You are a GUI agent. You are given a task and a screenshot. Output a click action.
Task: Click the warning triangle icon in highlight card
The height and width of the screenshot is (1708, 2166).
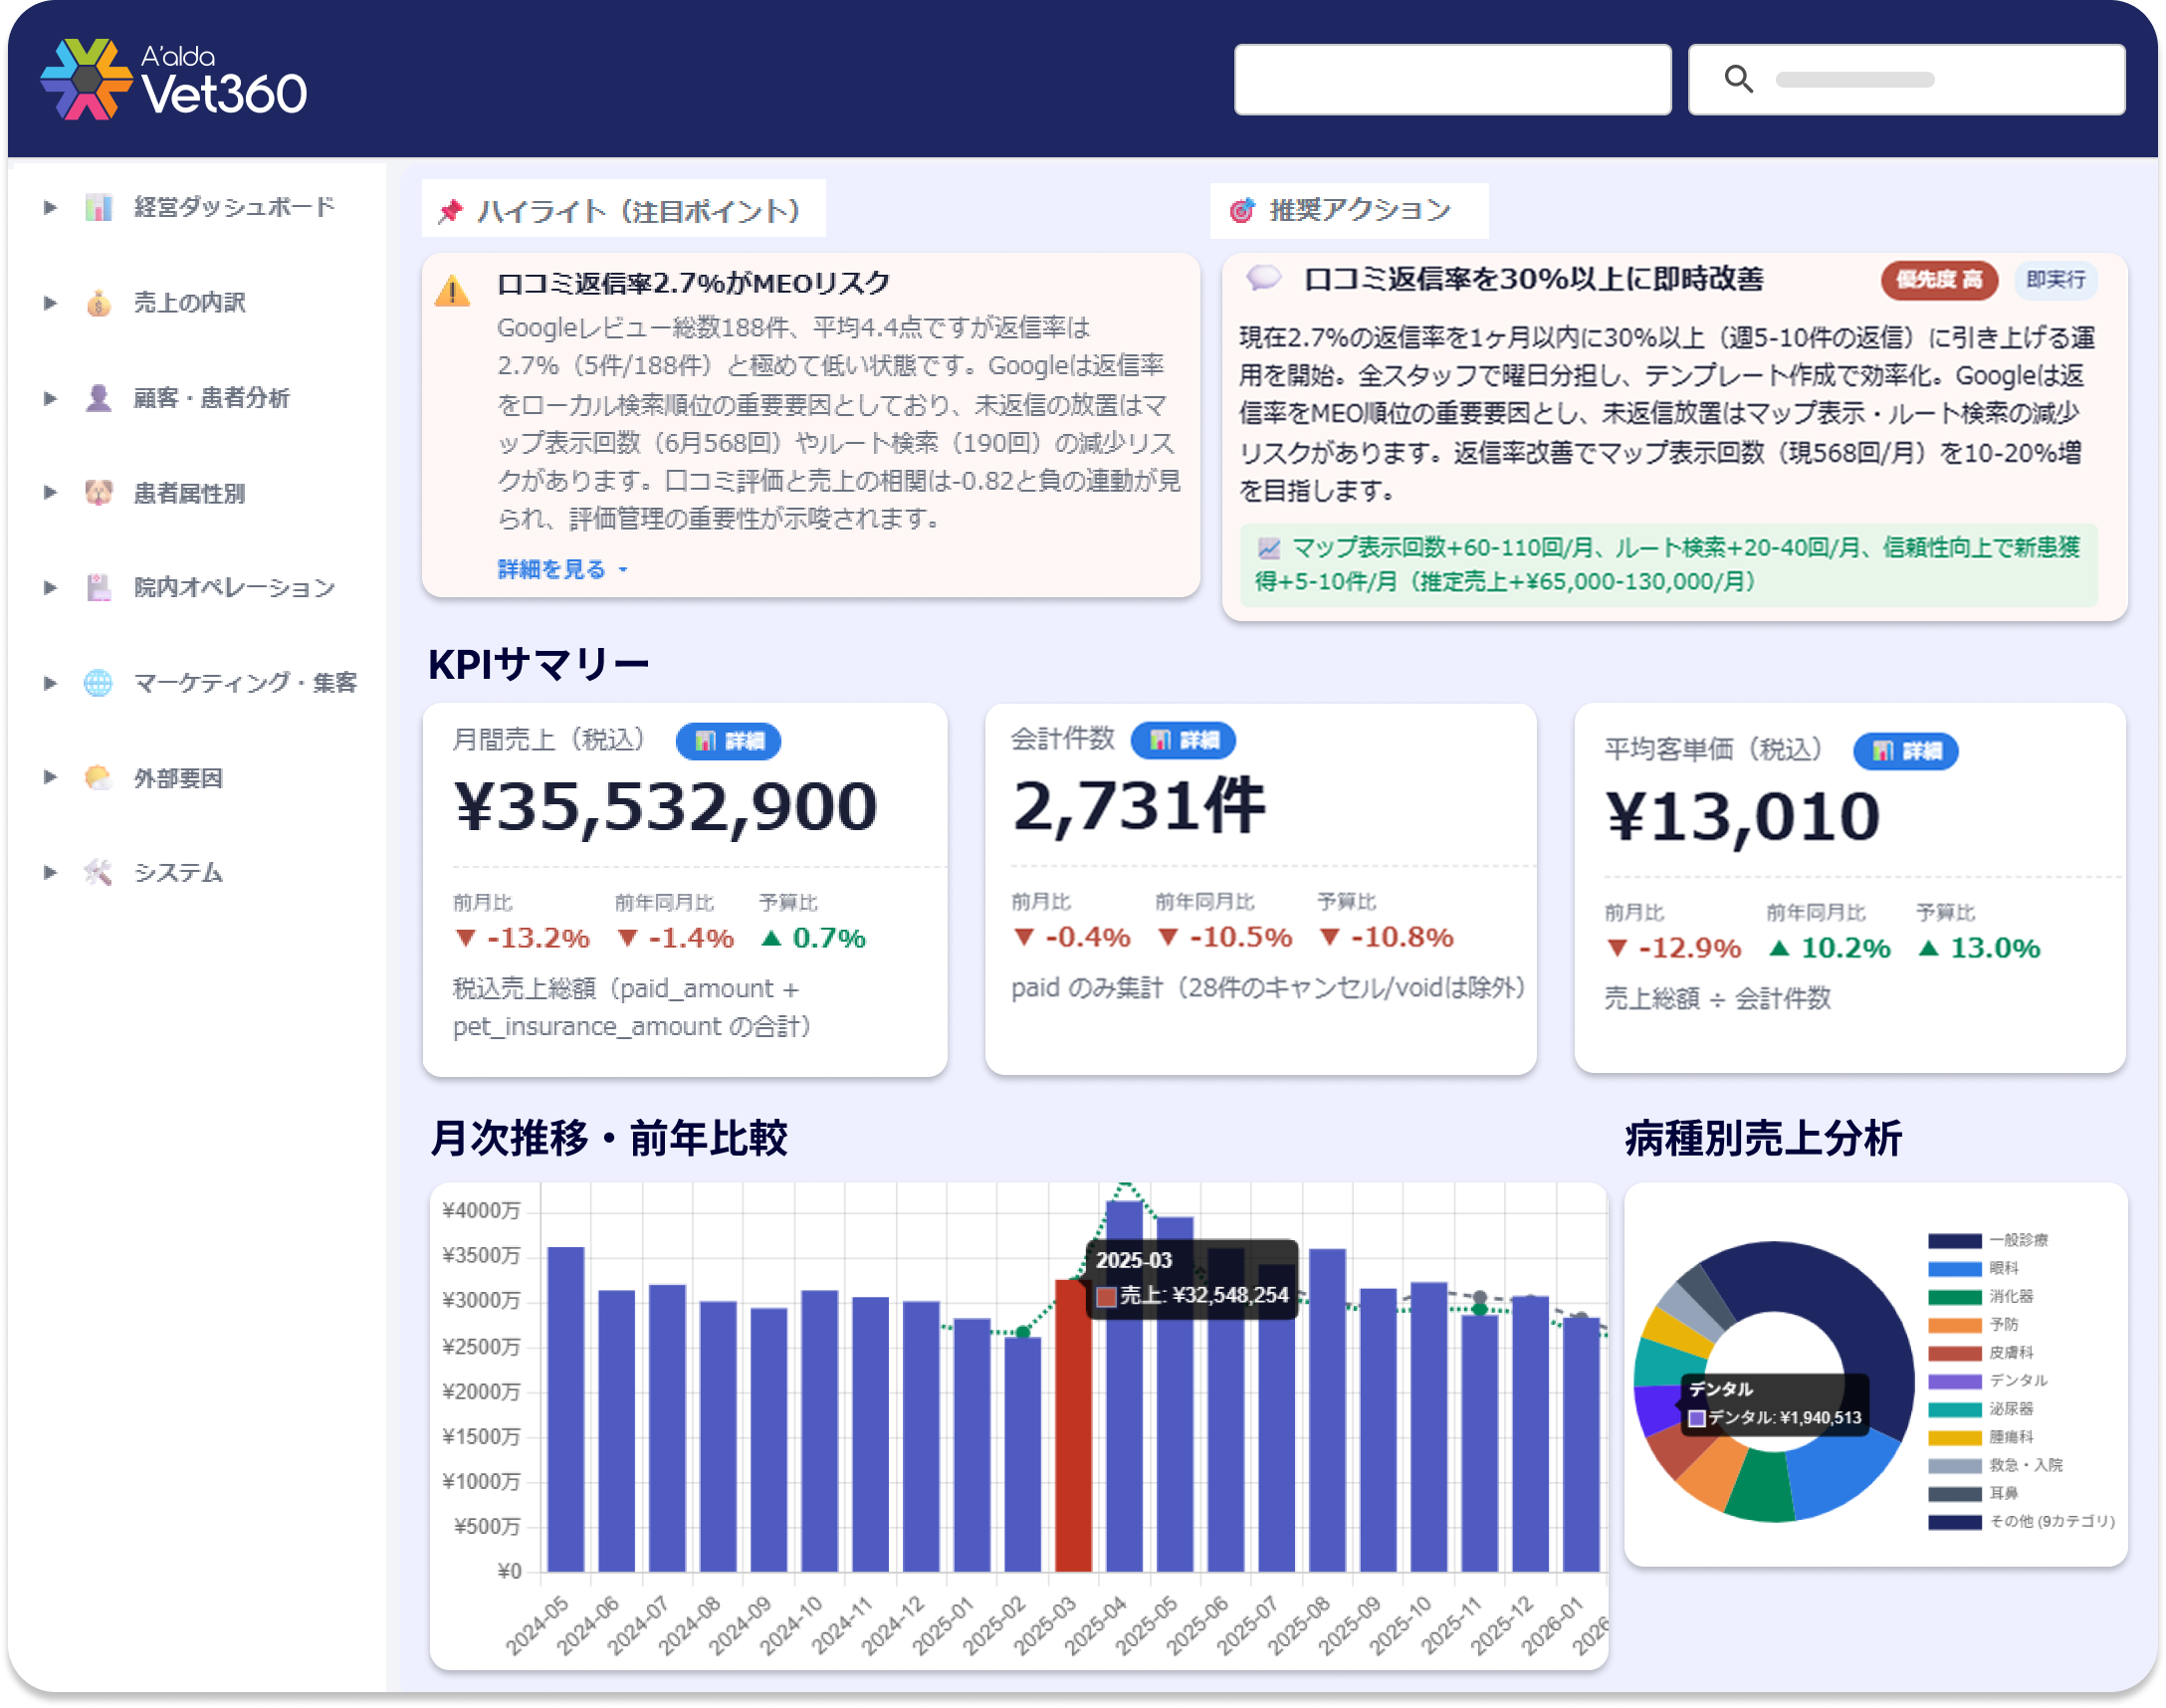coord(453,291)
